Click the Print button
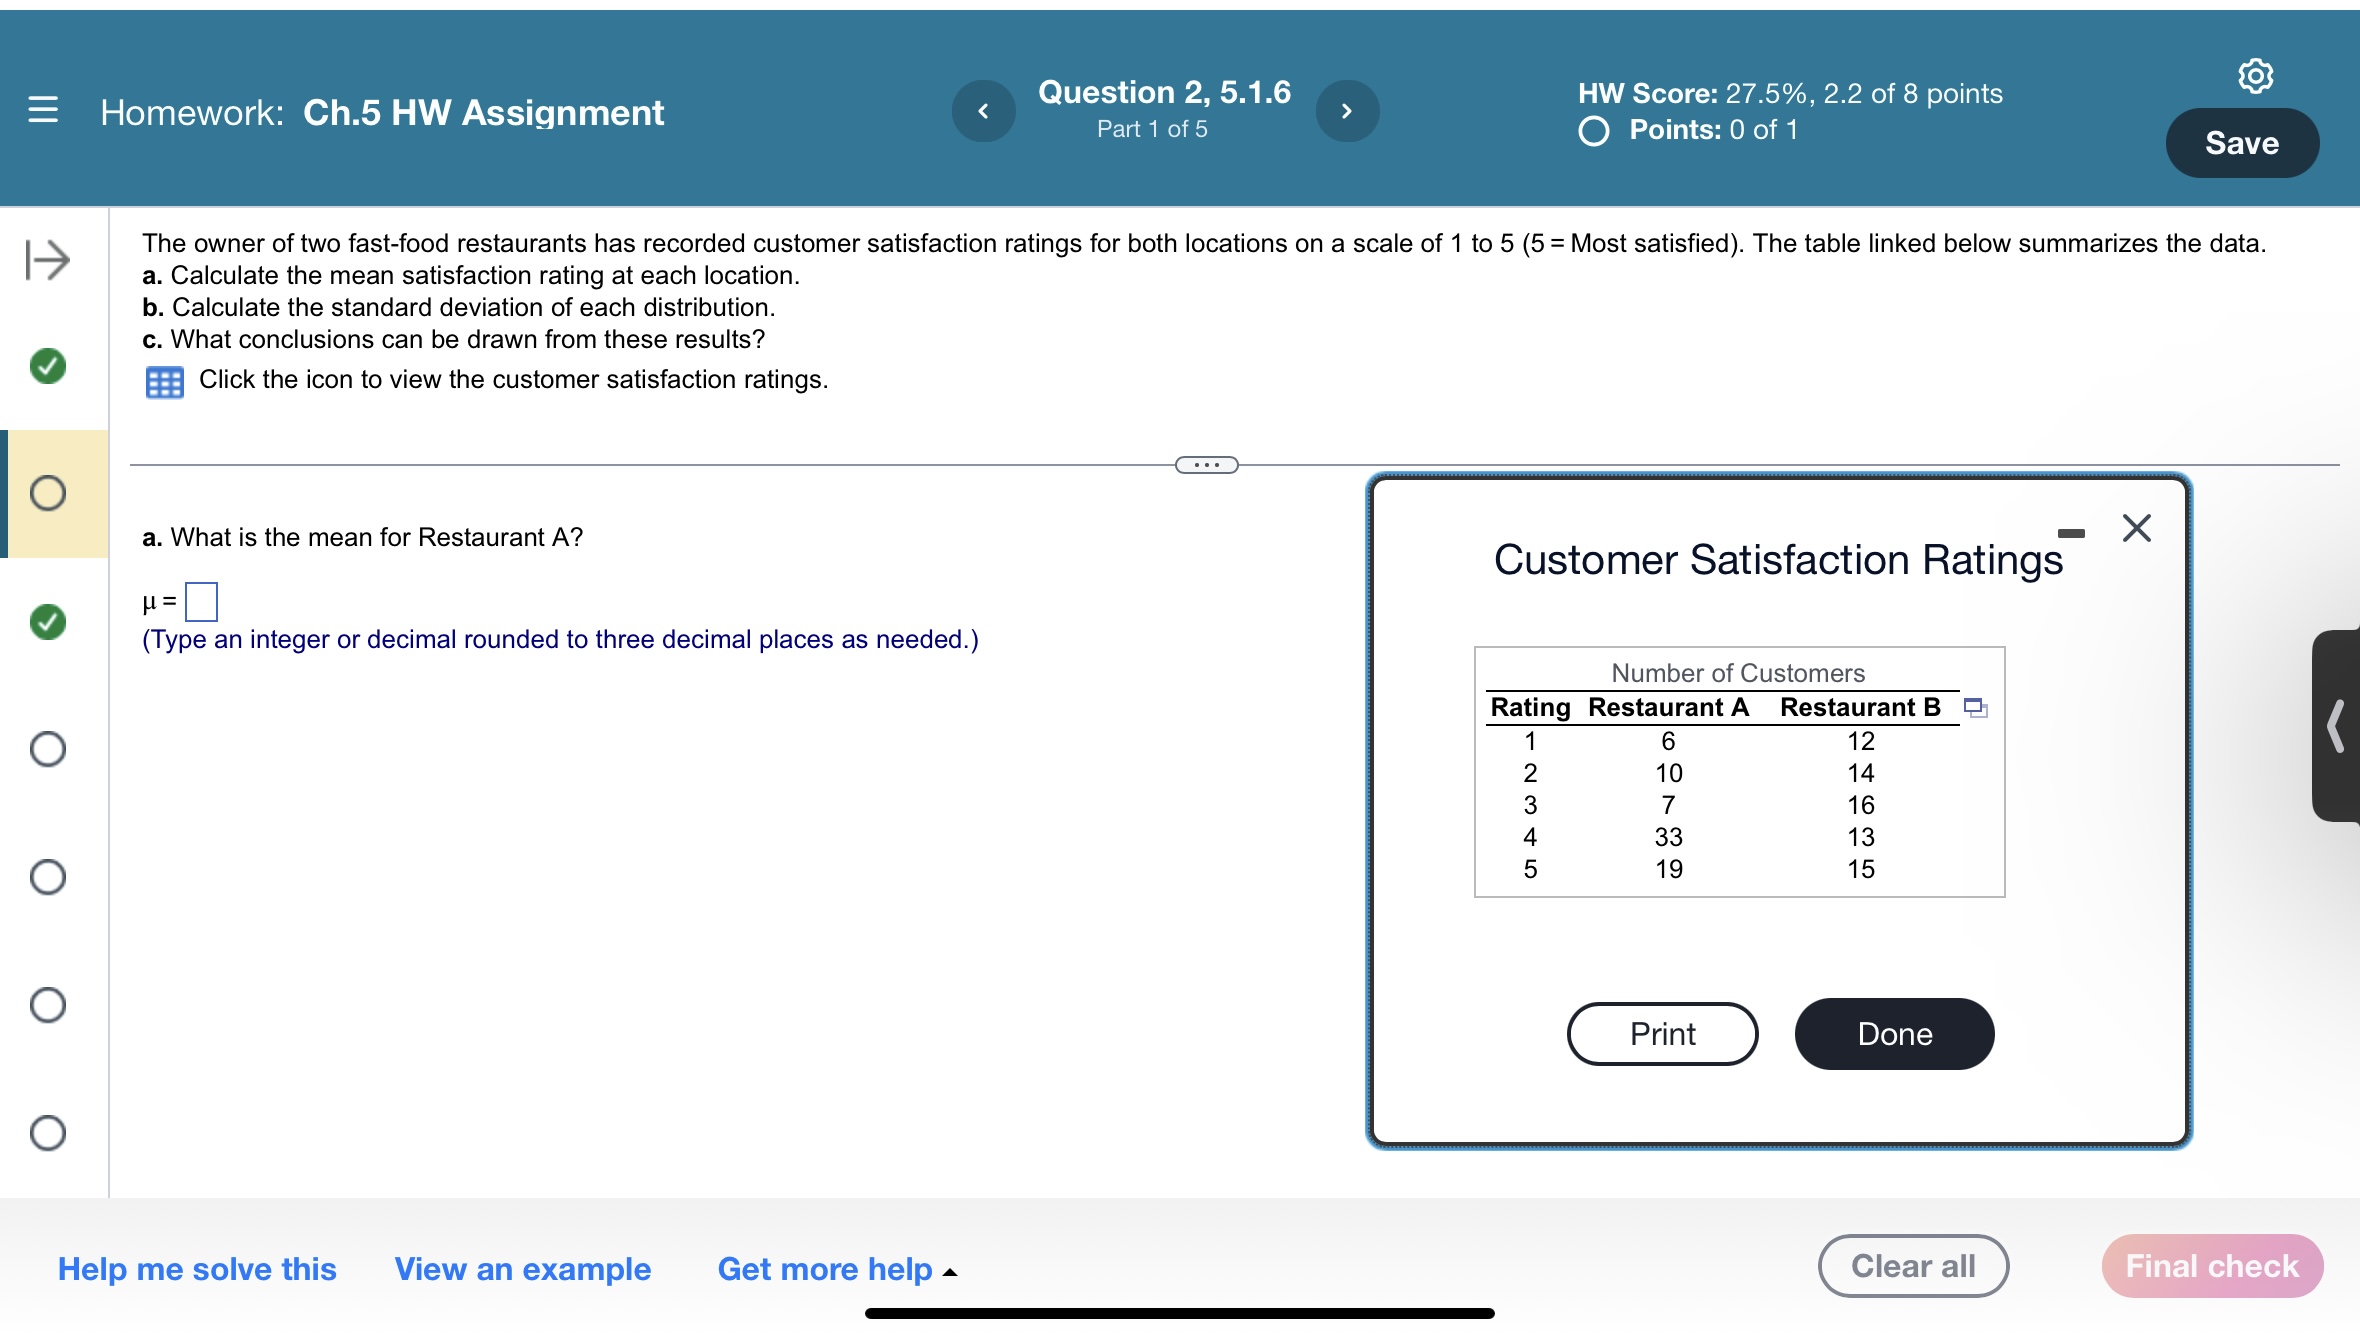This screenshot has width=2360, height=1334. pyautogui.click(x=1662, y=1034)
